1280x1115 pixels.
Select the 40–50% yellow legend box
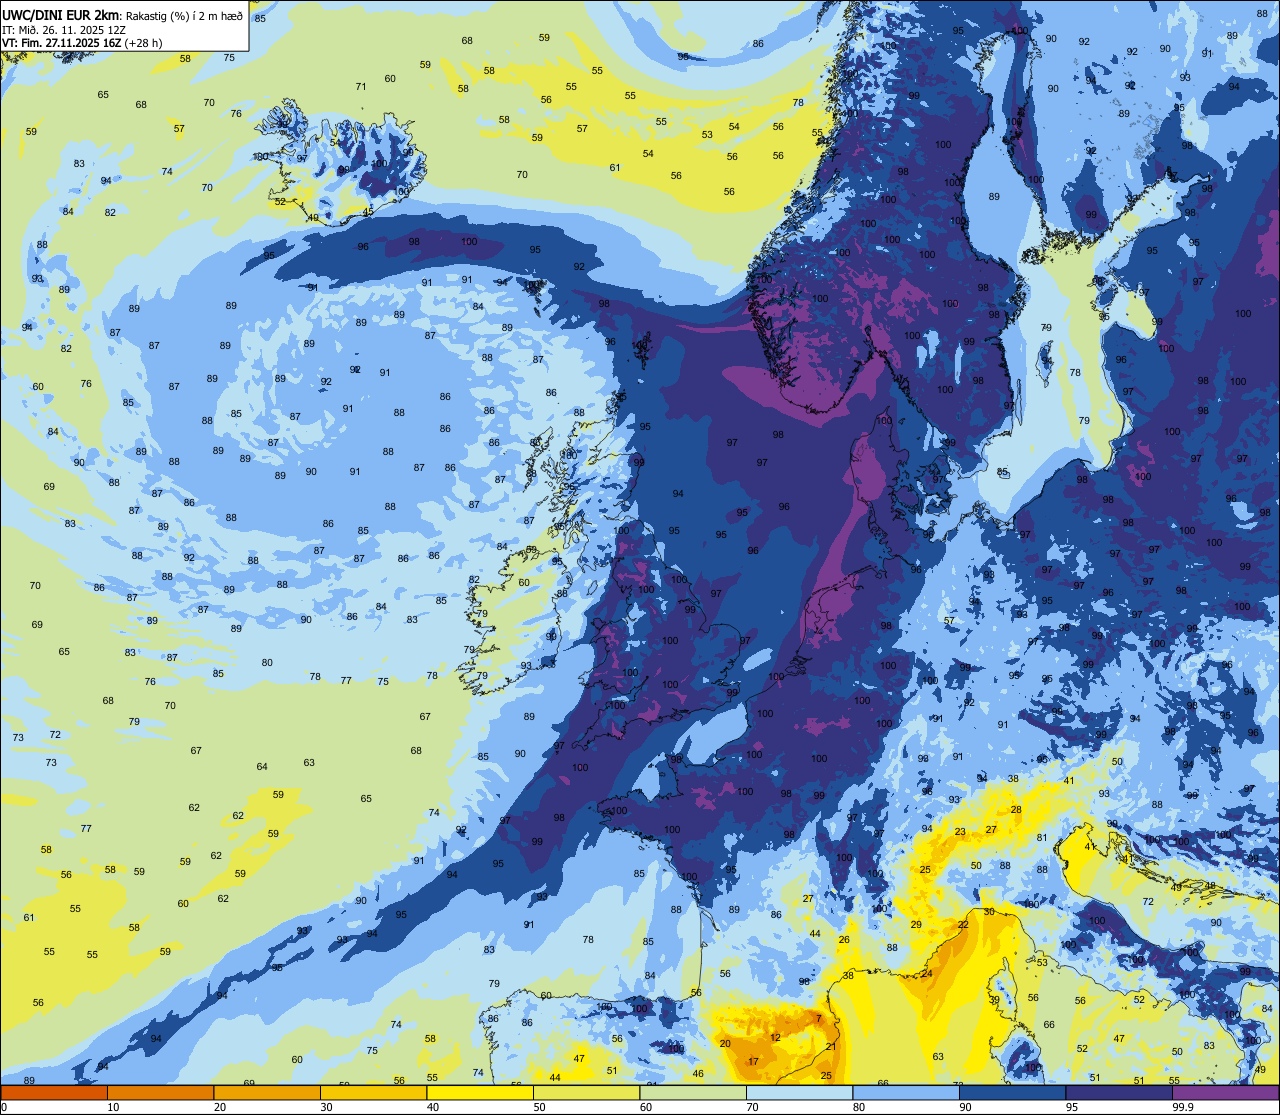click(x=480, y=1092)
